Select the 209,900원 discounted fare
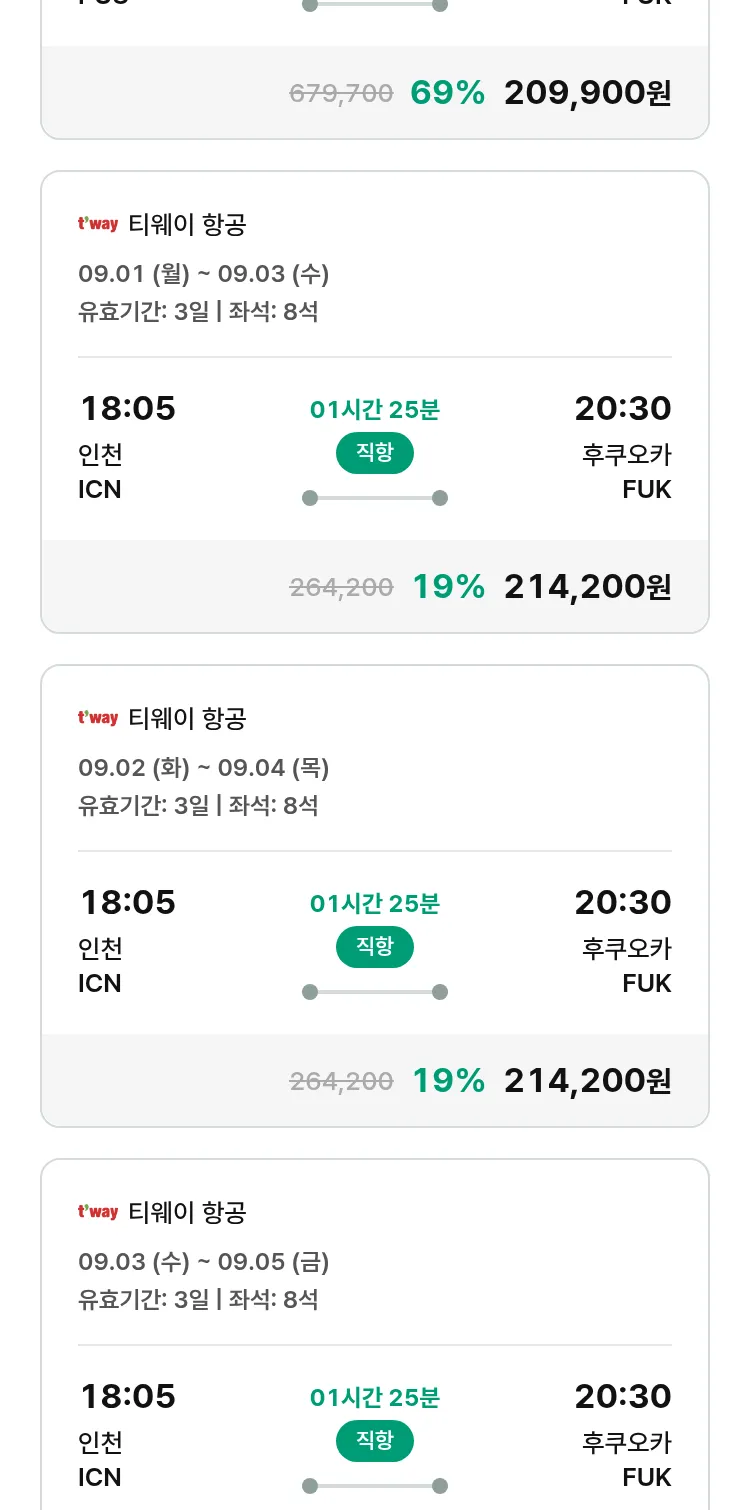The height and width of the screenshot is (1510, 750). [x=587, y=93]
